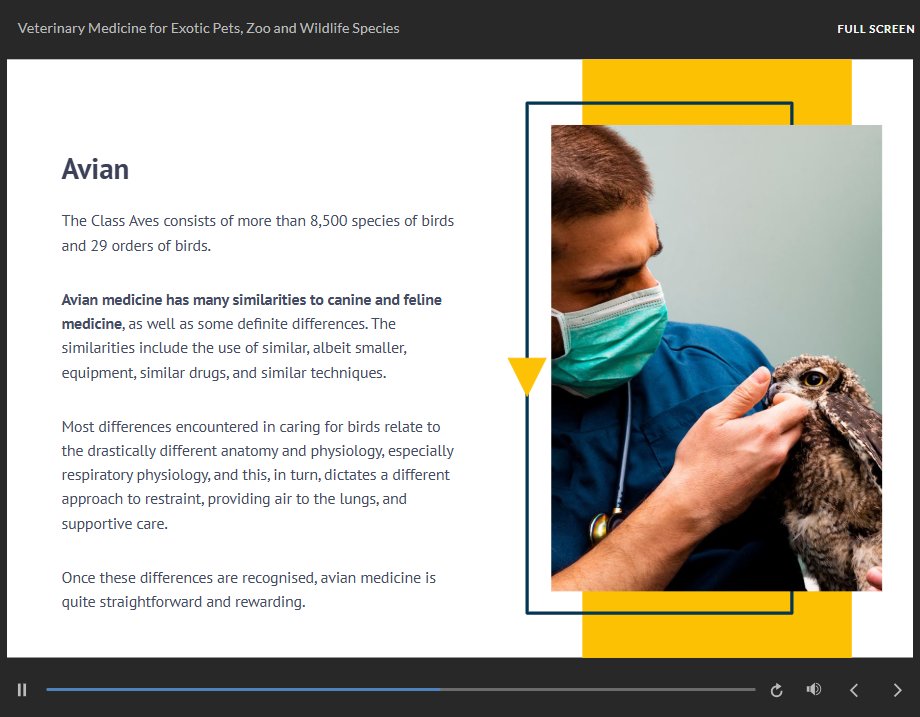920x717 pixels.
Task: Click the paragraph starting with Once these differences
Action: coord(248,590)
